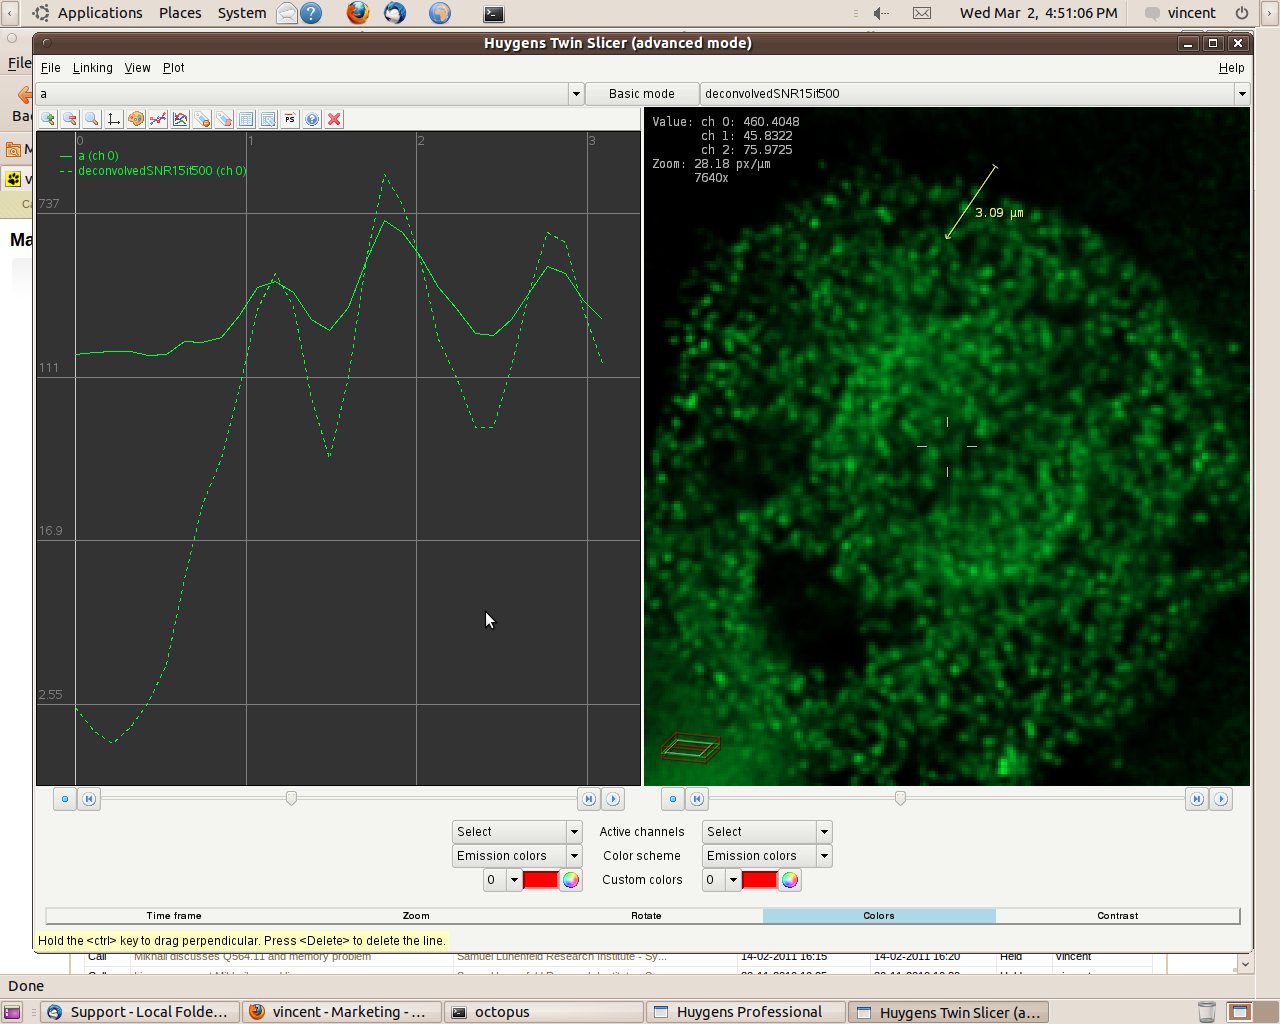Open the Plot menu
1280x1024 pixels.
[x=174, y=68]
